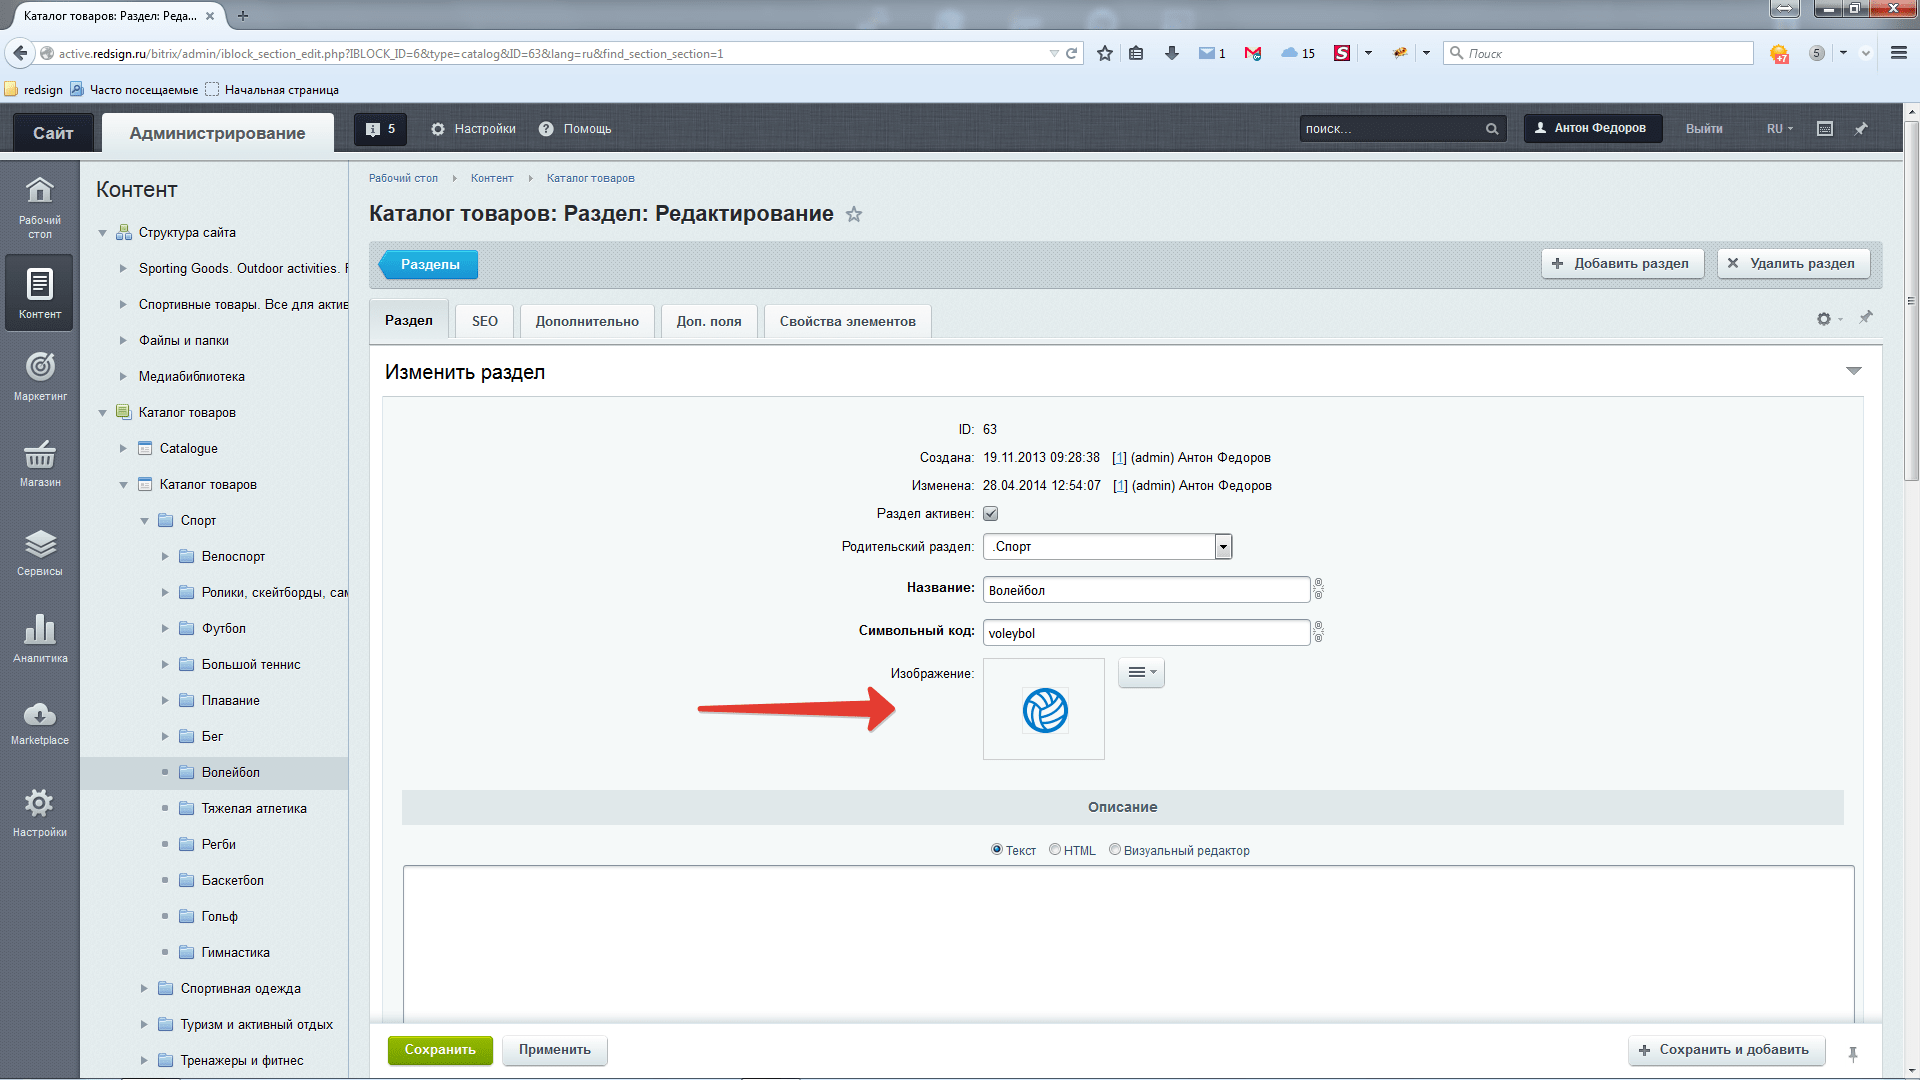This screenshot has width=1920, height=1080.
Task: Expand the Catalogue tree node
Action: click(x=123, y=449)
